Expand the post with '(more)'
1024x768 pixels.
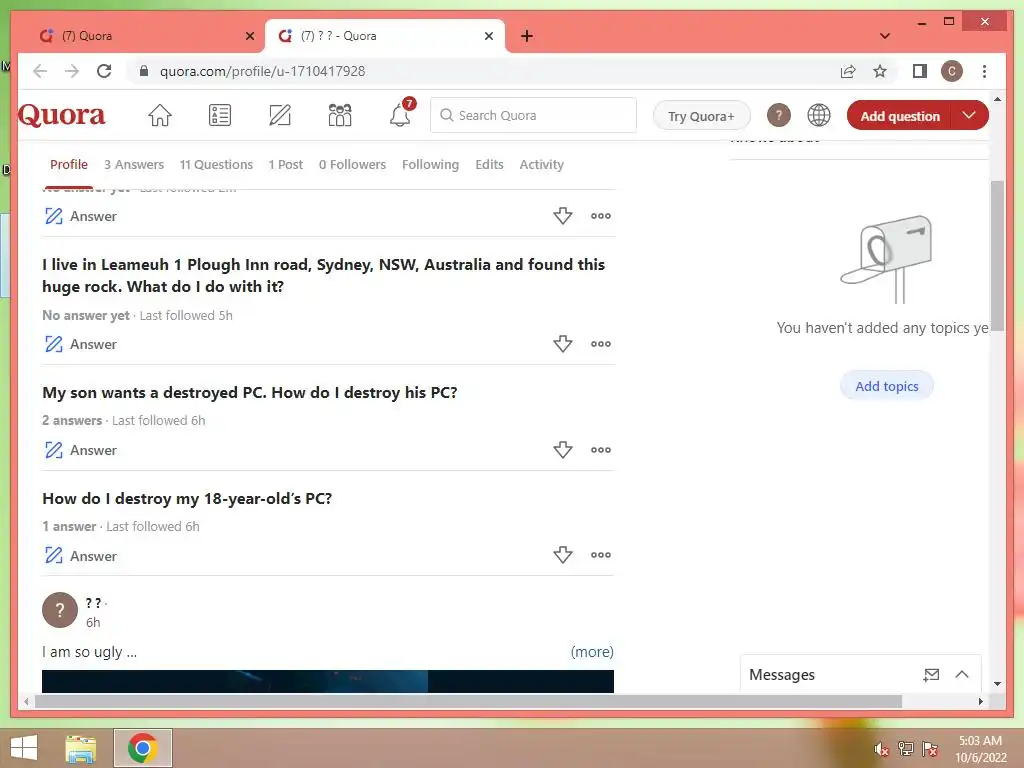[592, 652]
